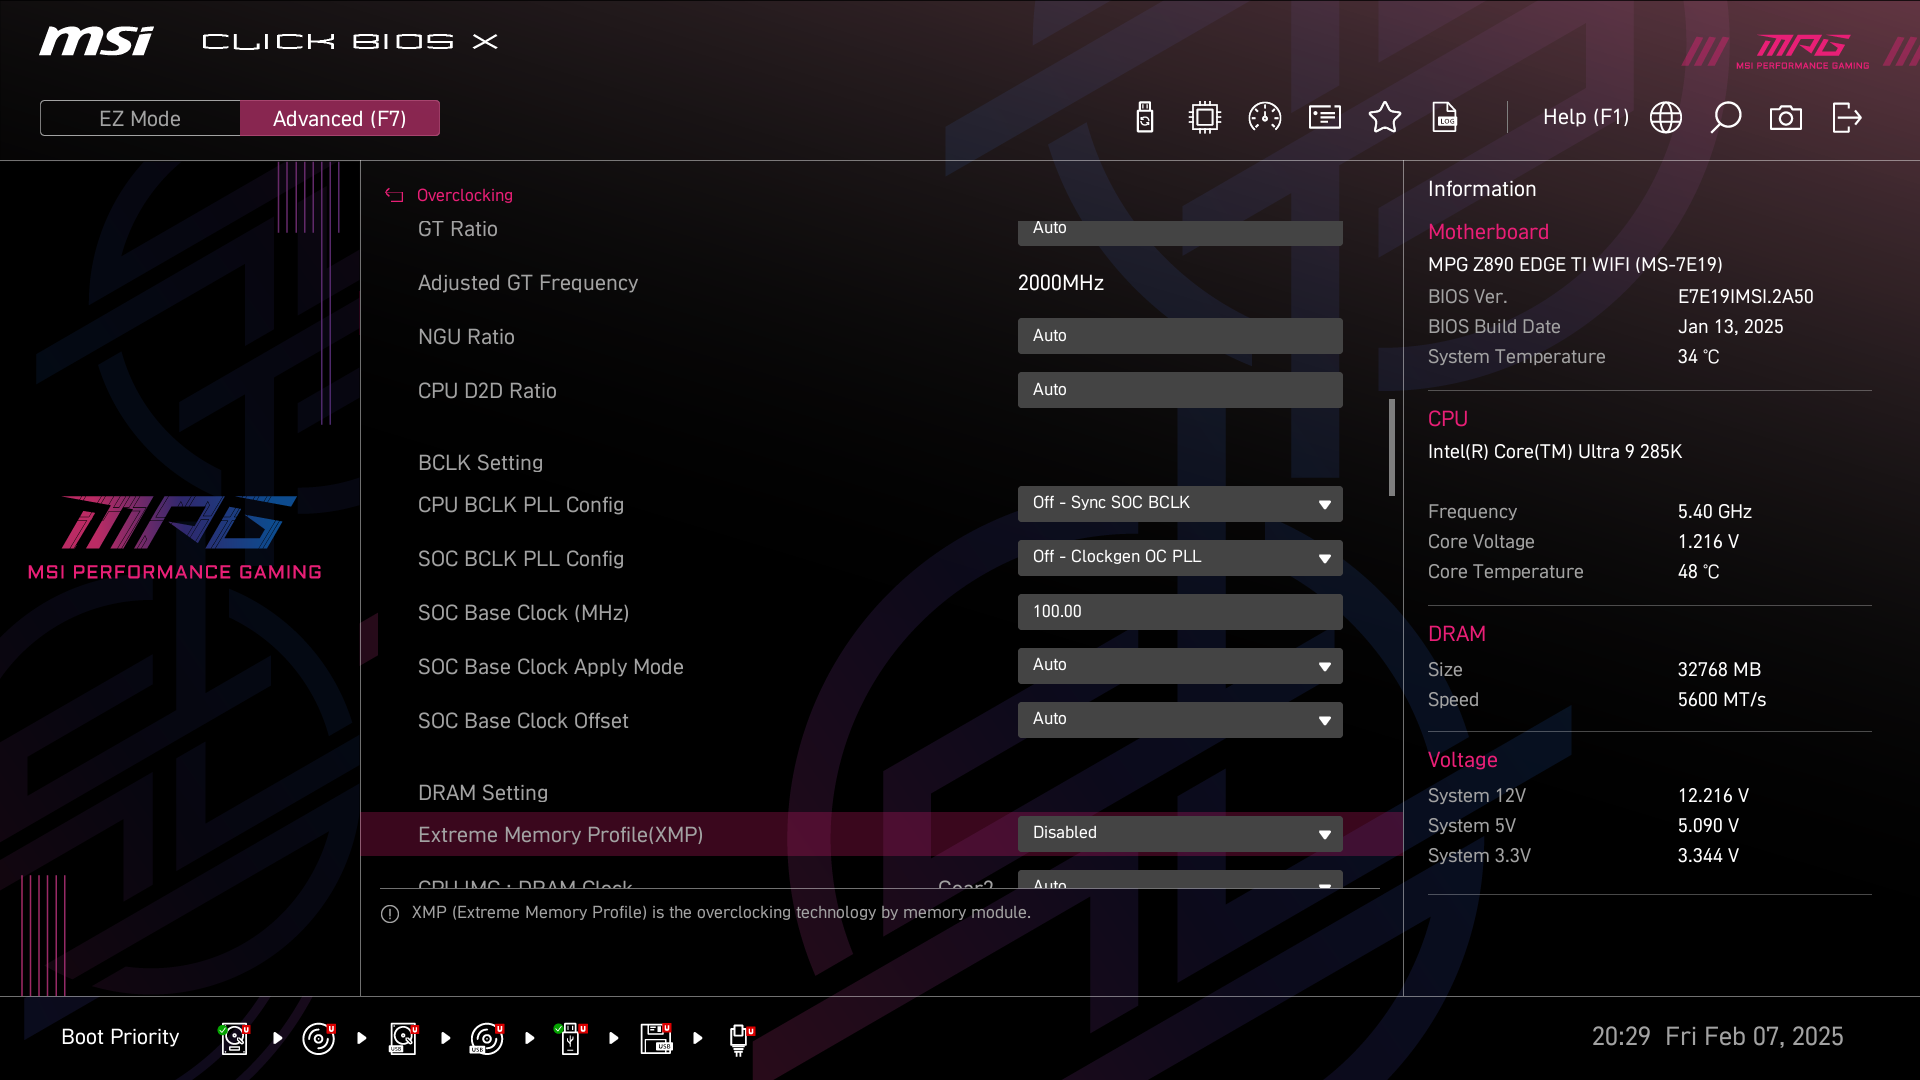Open the M-Flash USB update icon
The height and width of the screenshot is (1080, 1920).
pos(1145,118)
